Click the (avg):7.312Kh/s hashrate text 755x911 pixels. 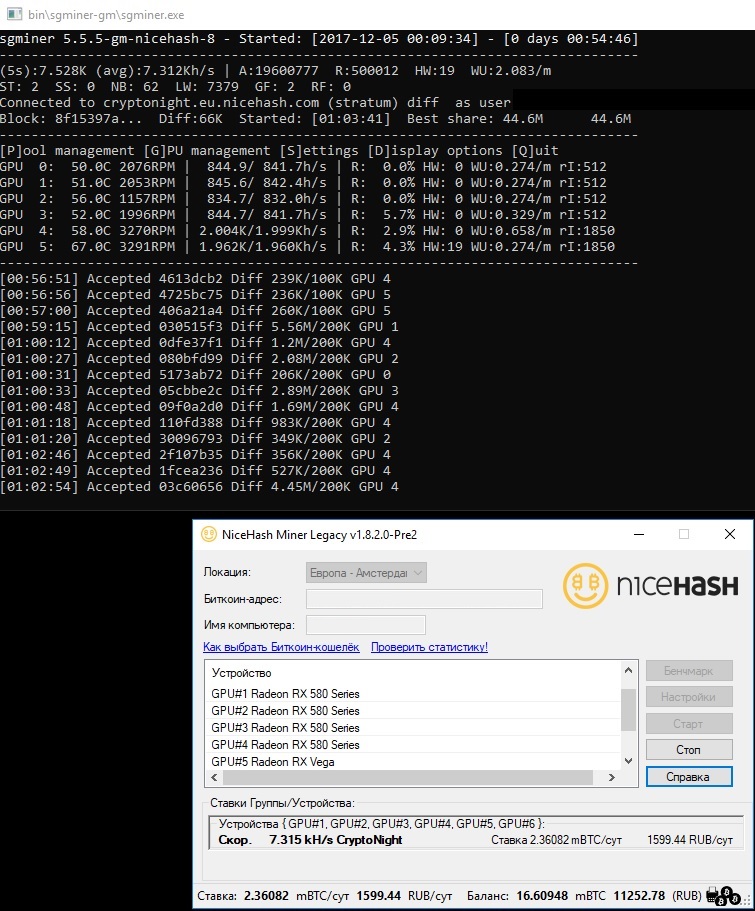coord(155,71)
